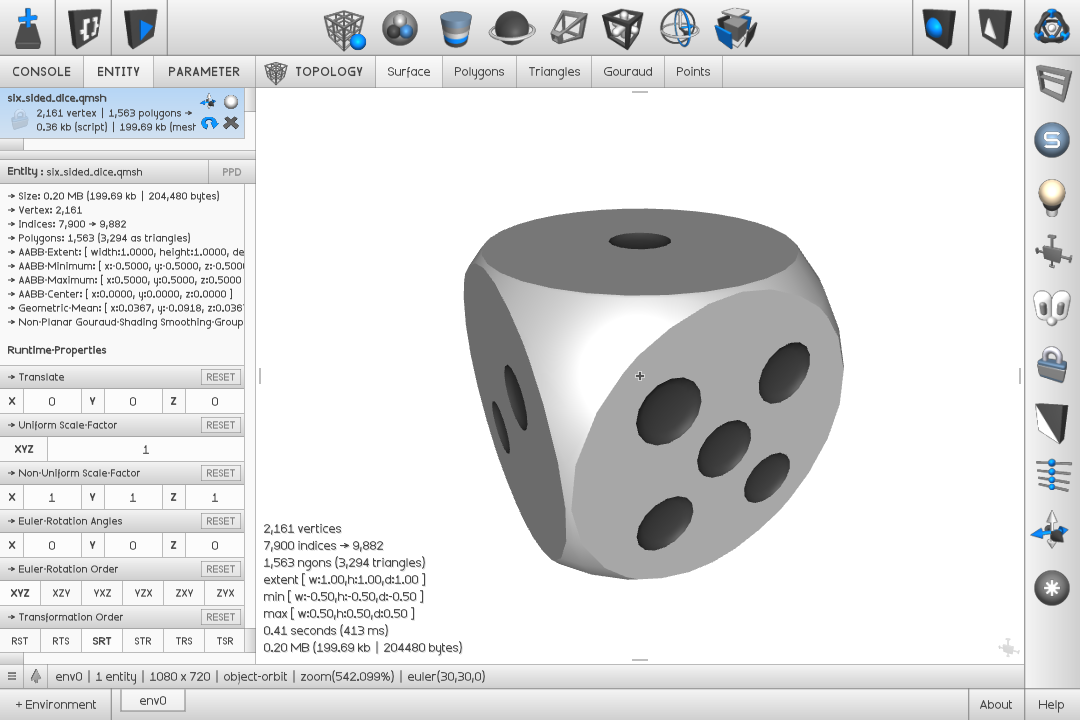Reset the Uniform Scale-Factor
Image resolution: width=1080 pixels, height=720 pixels.
tap(220, 425)
